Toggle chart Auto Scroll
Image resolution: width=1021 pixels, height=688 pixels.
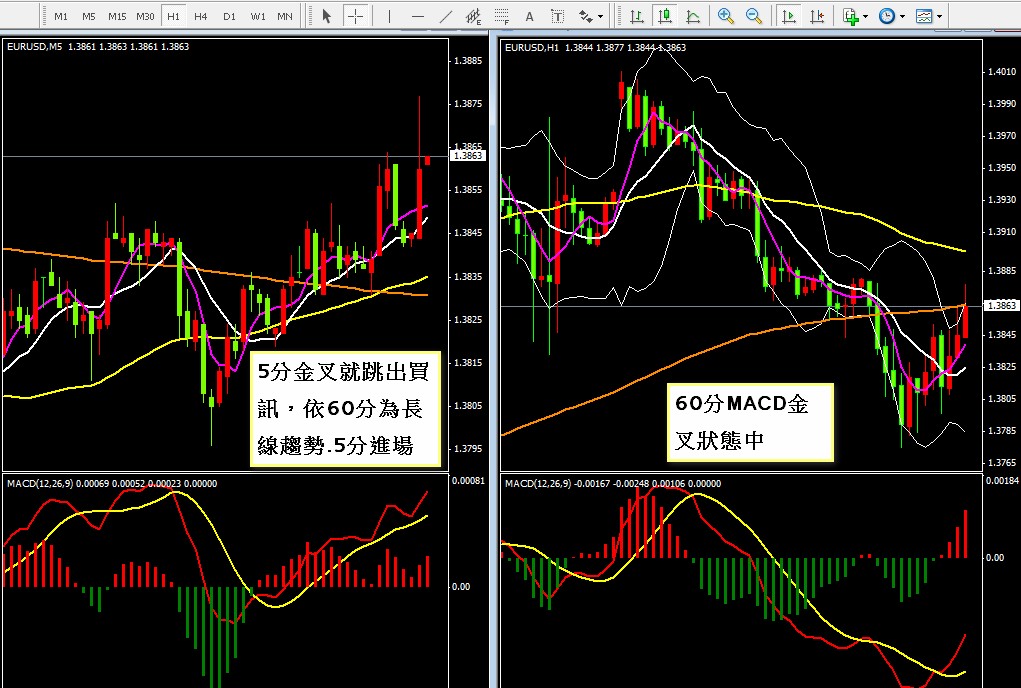788,16
